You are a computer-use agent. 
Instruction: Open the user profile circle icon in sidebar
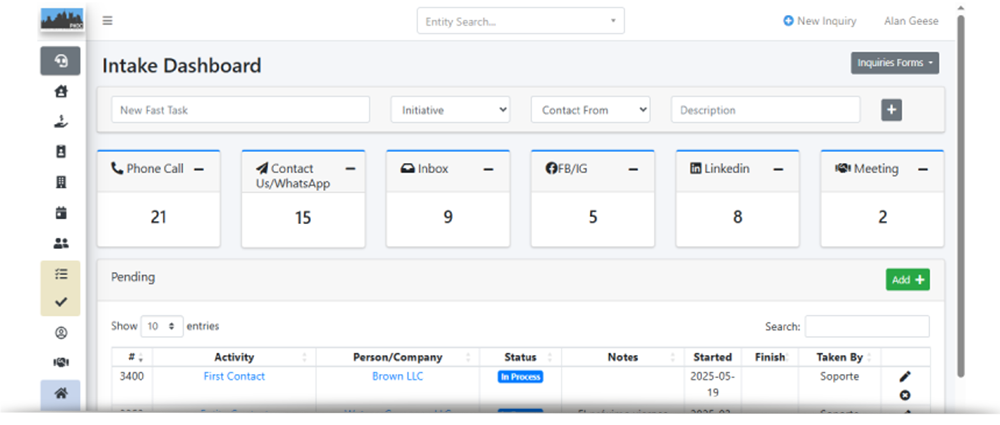pyautogui.click(x=60, y=333)
